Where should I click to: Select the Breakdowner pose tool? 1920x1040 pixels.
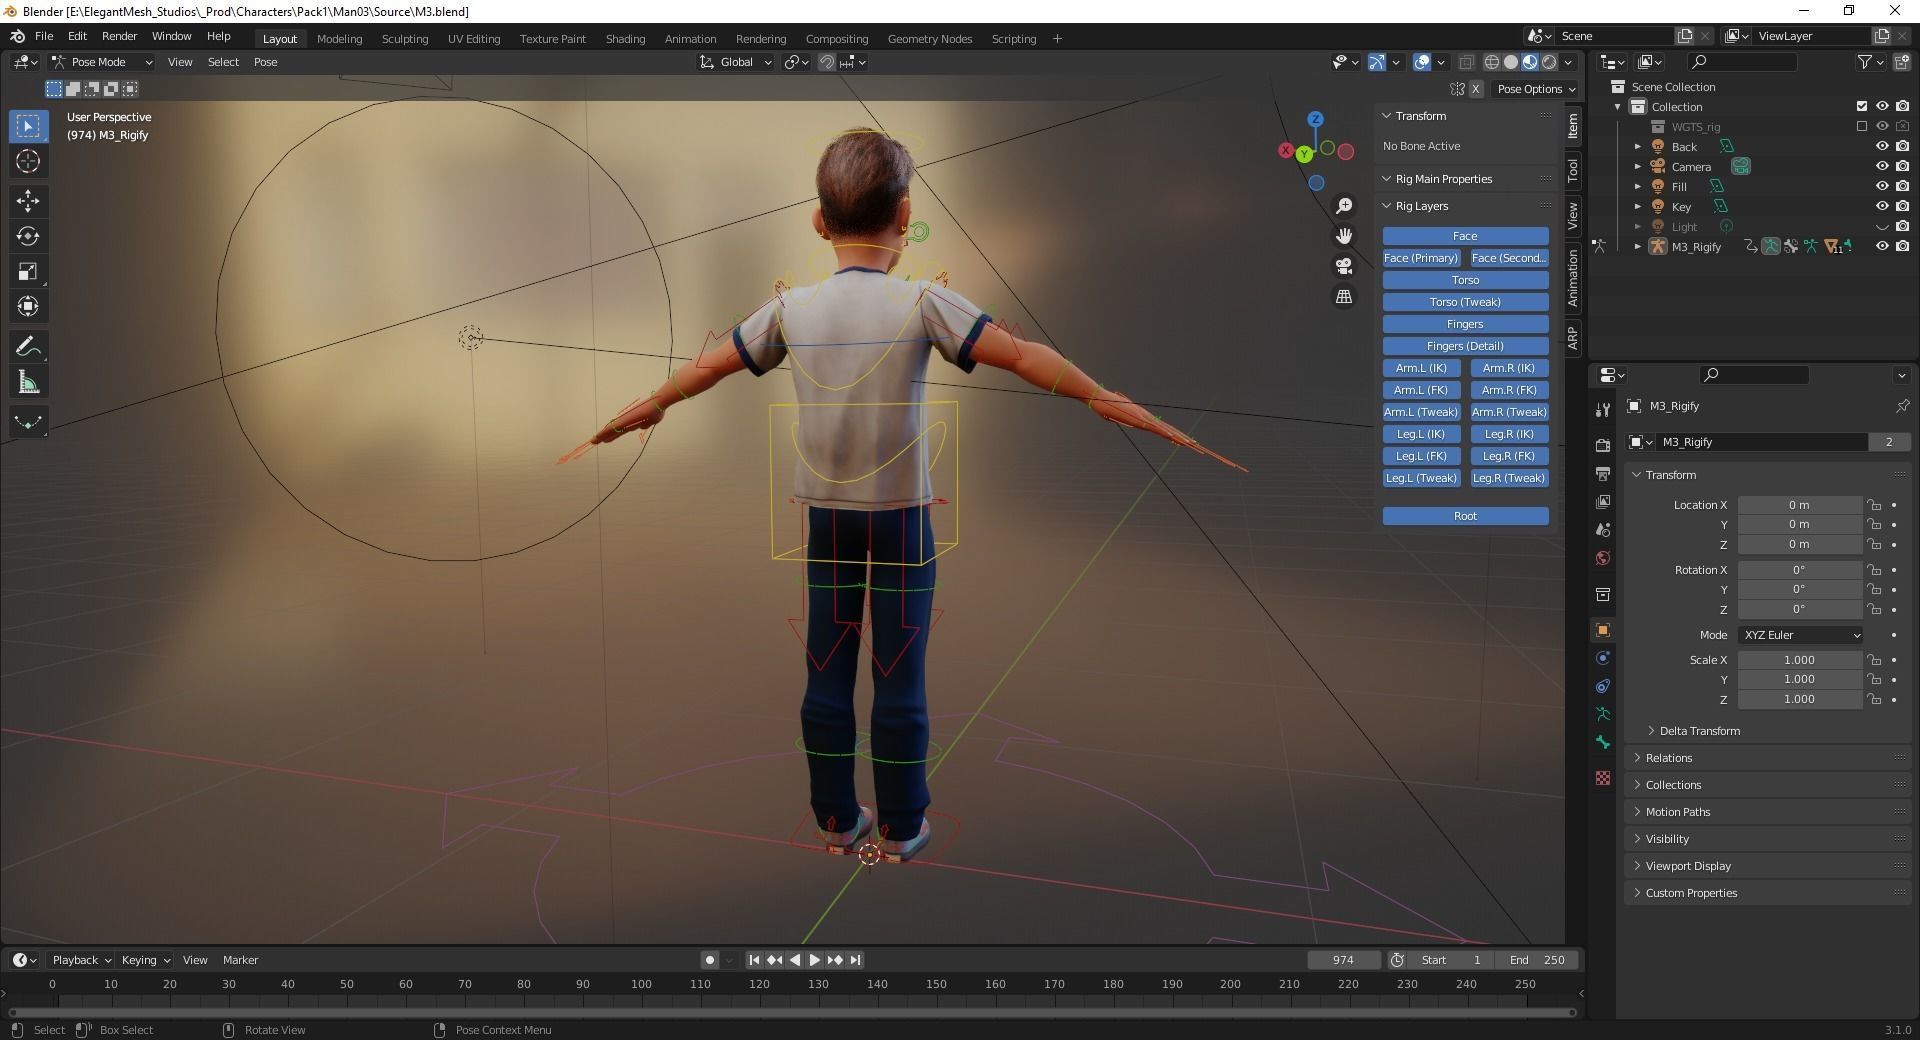(x=28, y=422)
